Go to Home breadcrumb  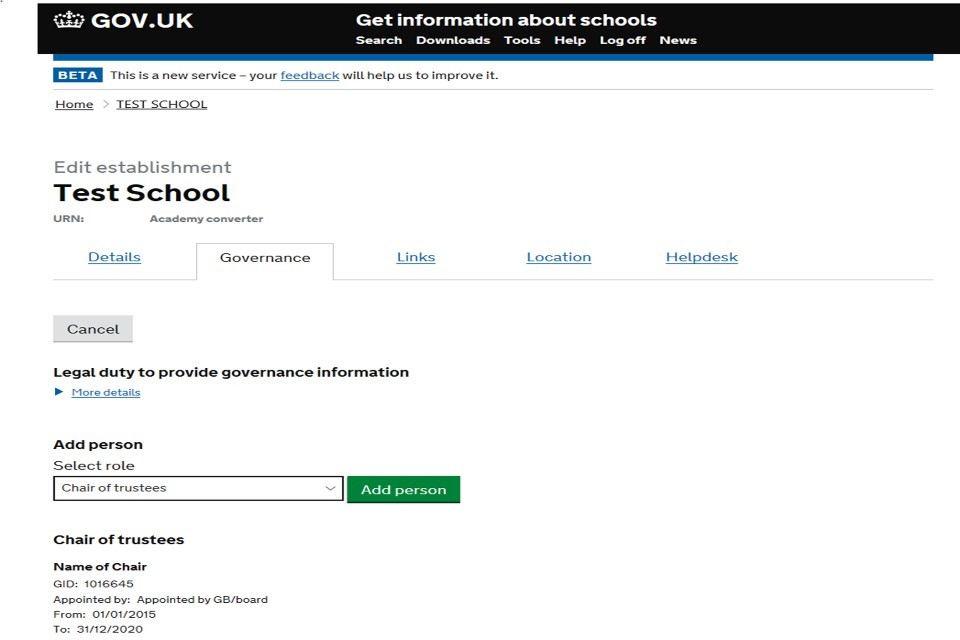pos(74,104)
